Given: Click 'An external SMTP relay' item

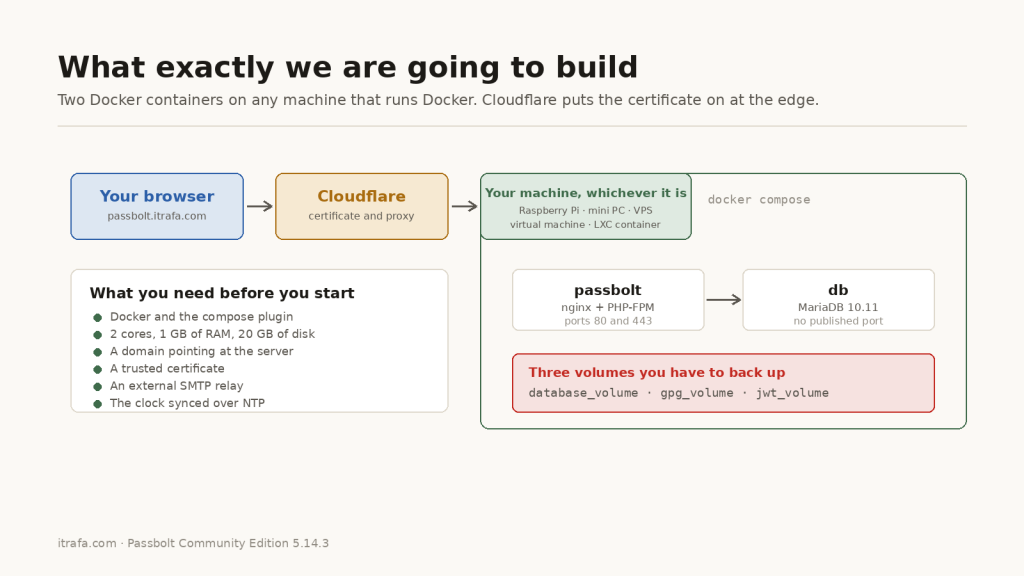Looking at the screenshot, I should point(176,386).
